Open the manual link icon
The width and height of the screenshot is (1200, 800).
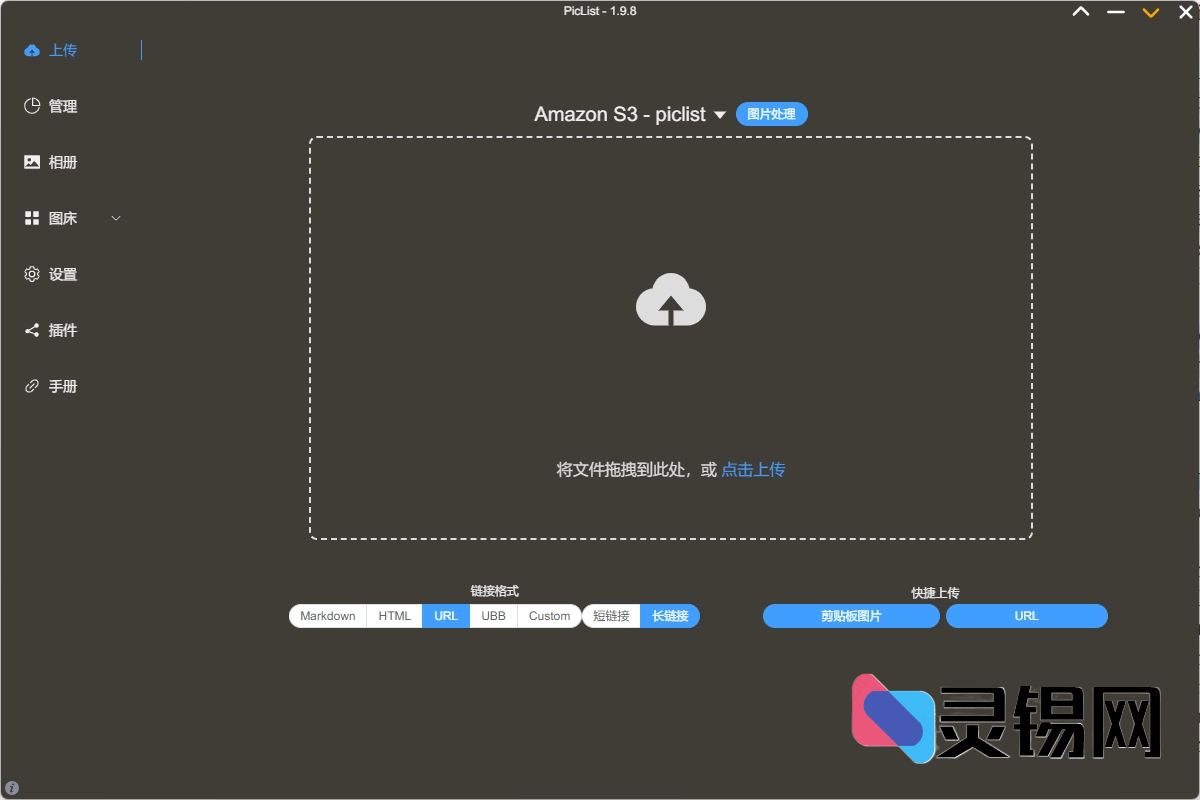[x=32, y=386]
